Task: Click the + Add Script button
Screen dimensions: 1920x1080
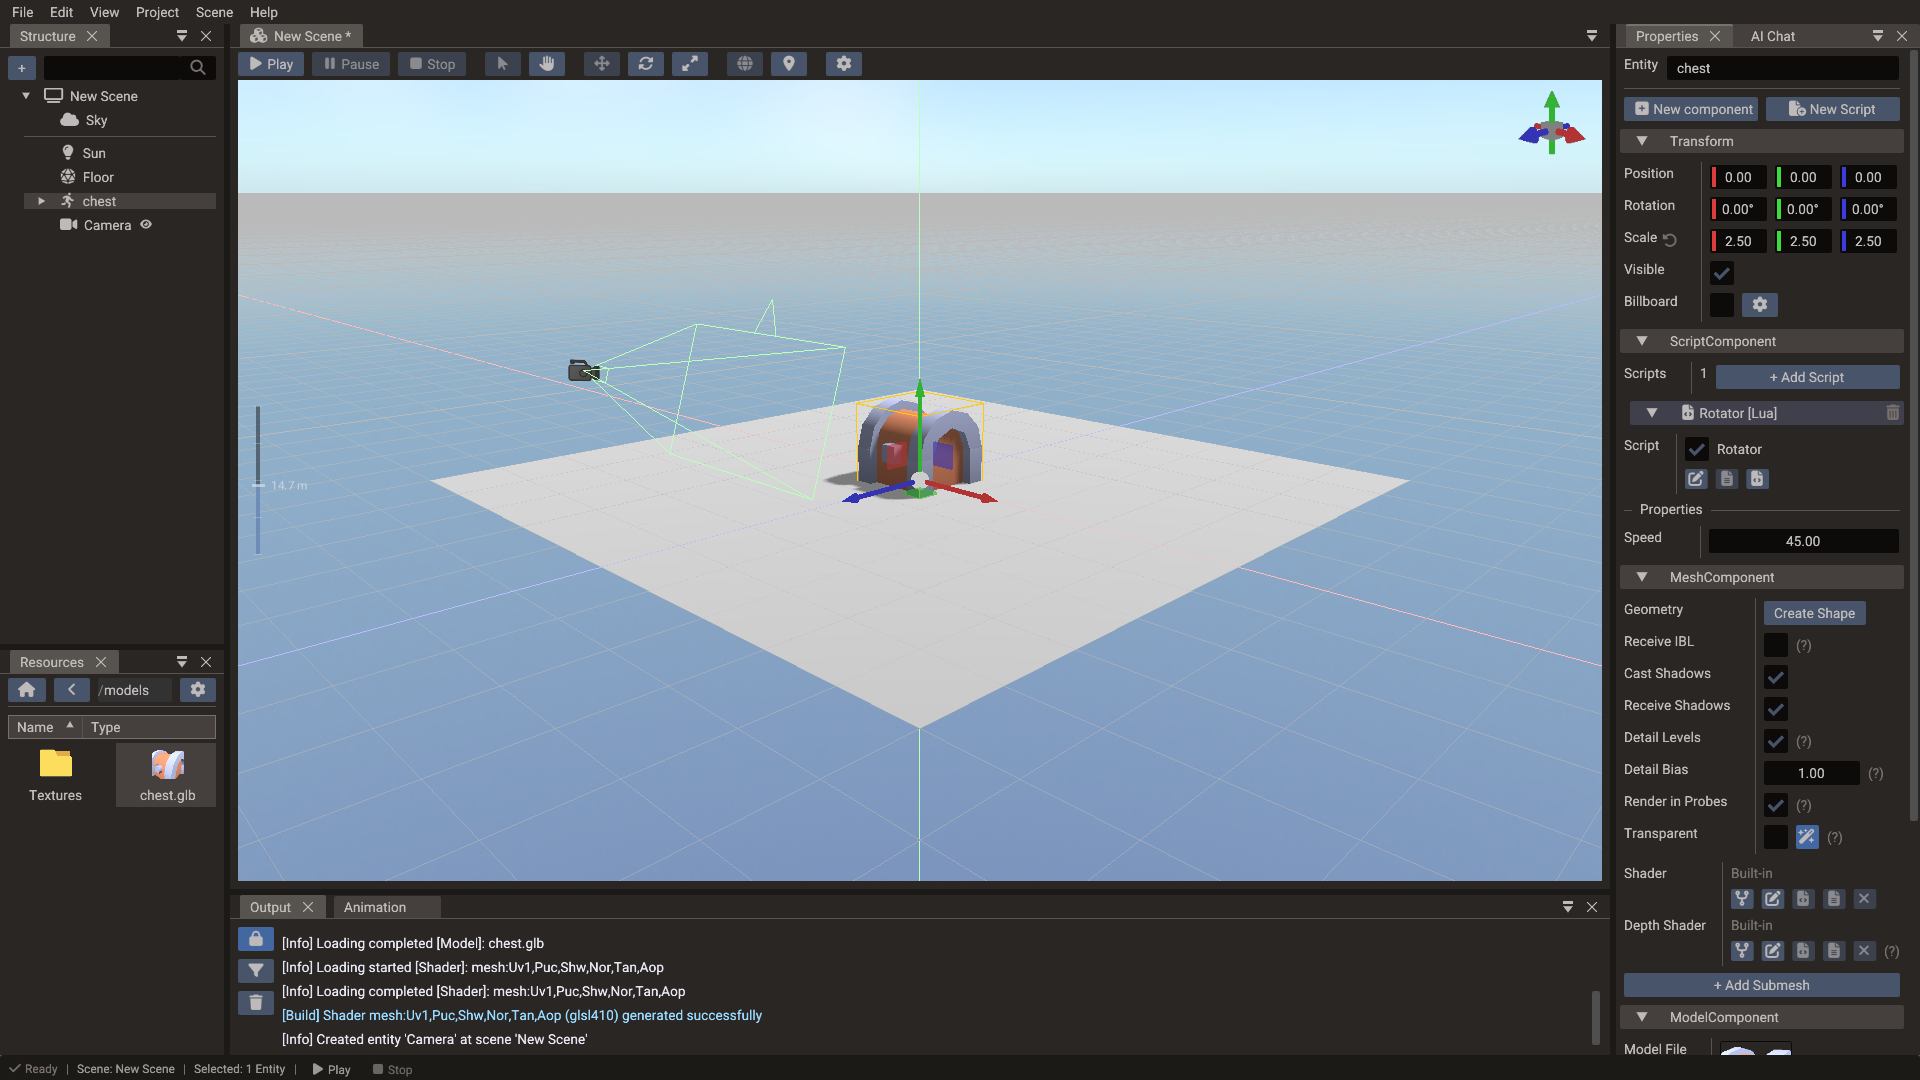Action: (x=1807, y=377)
